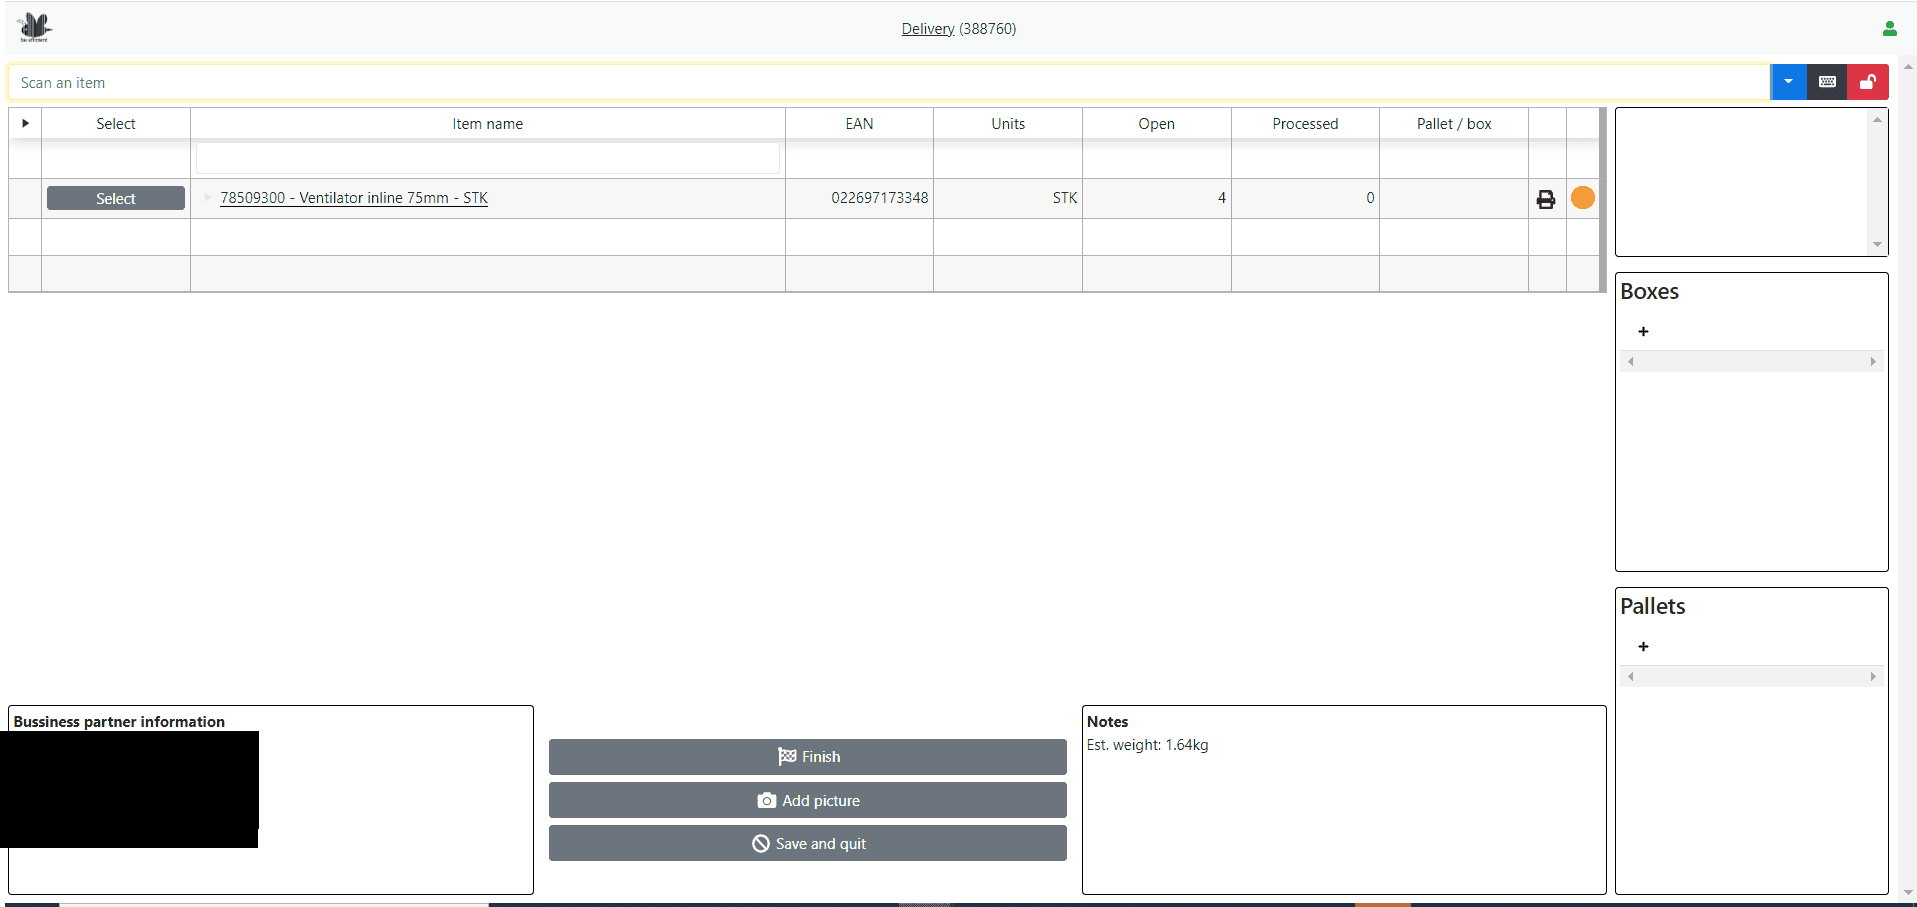Click the Boxes panel heading

tap(1649, 292)
